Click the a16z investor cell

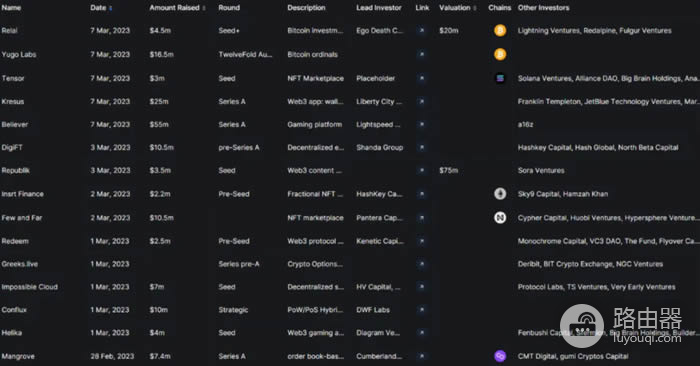(x=525, y=125)
